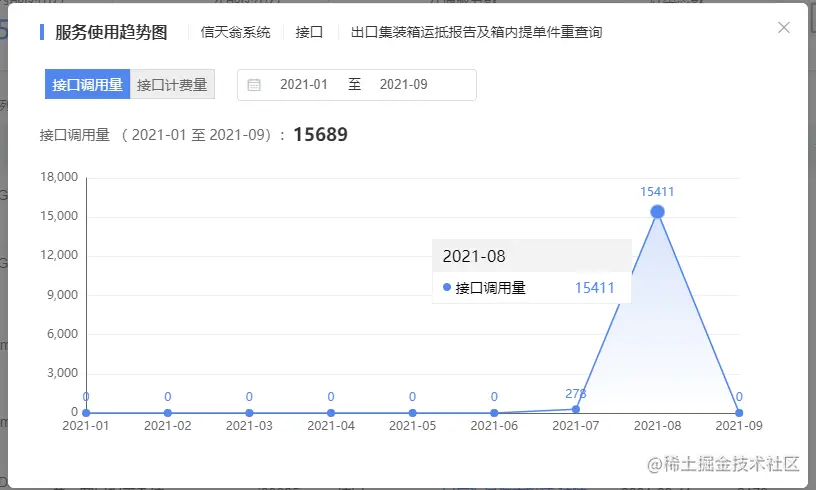
Task: Select the 2021-07 data point on chart
Action: tap(576, 409)
